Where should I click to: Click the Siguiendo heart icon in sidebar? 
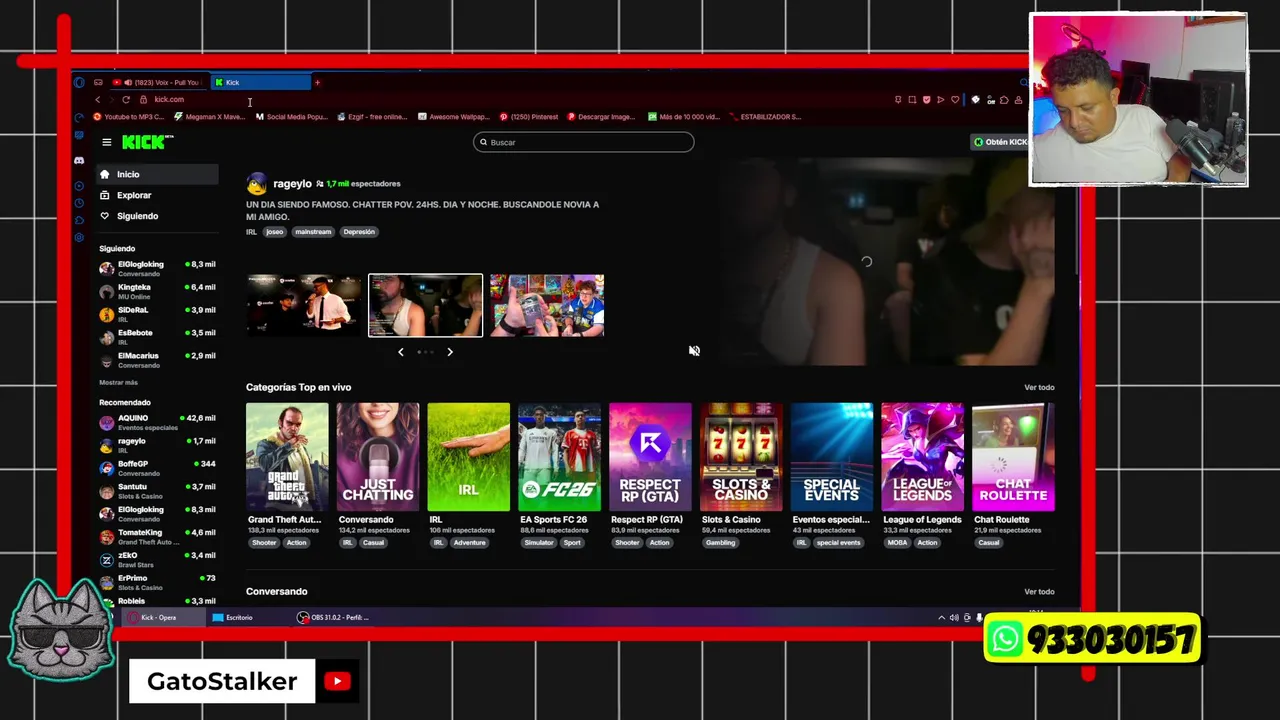coord(105,216)
